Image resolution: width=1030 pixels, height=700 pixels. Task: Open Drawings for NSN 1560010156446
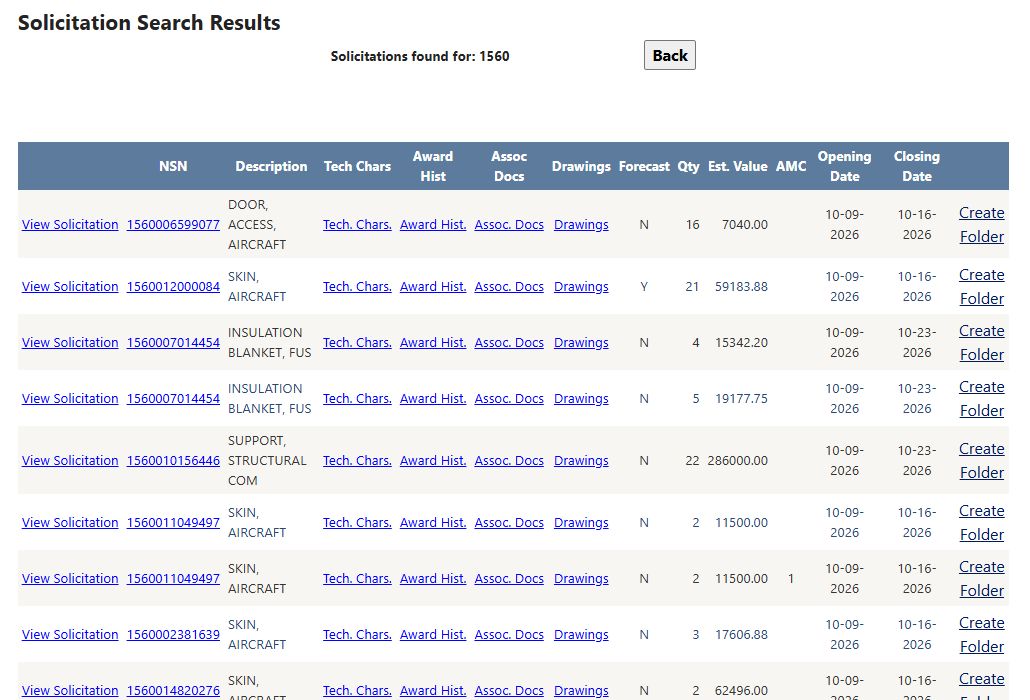(581, 461)
